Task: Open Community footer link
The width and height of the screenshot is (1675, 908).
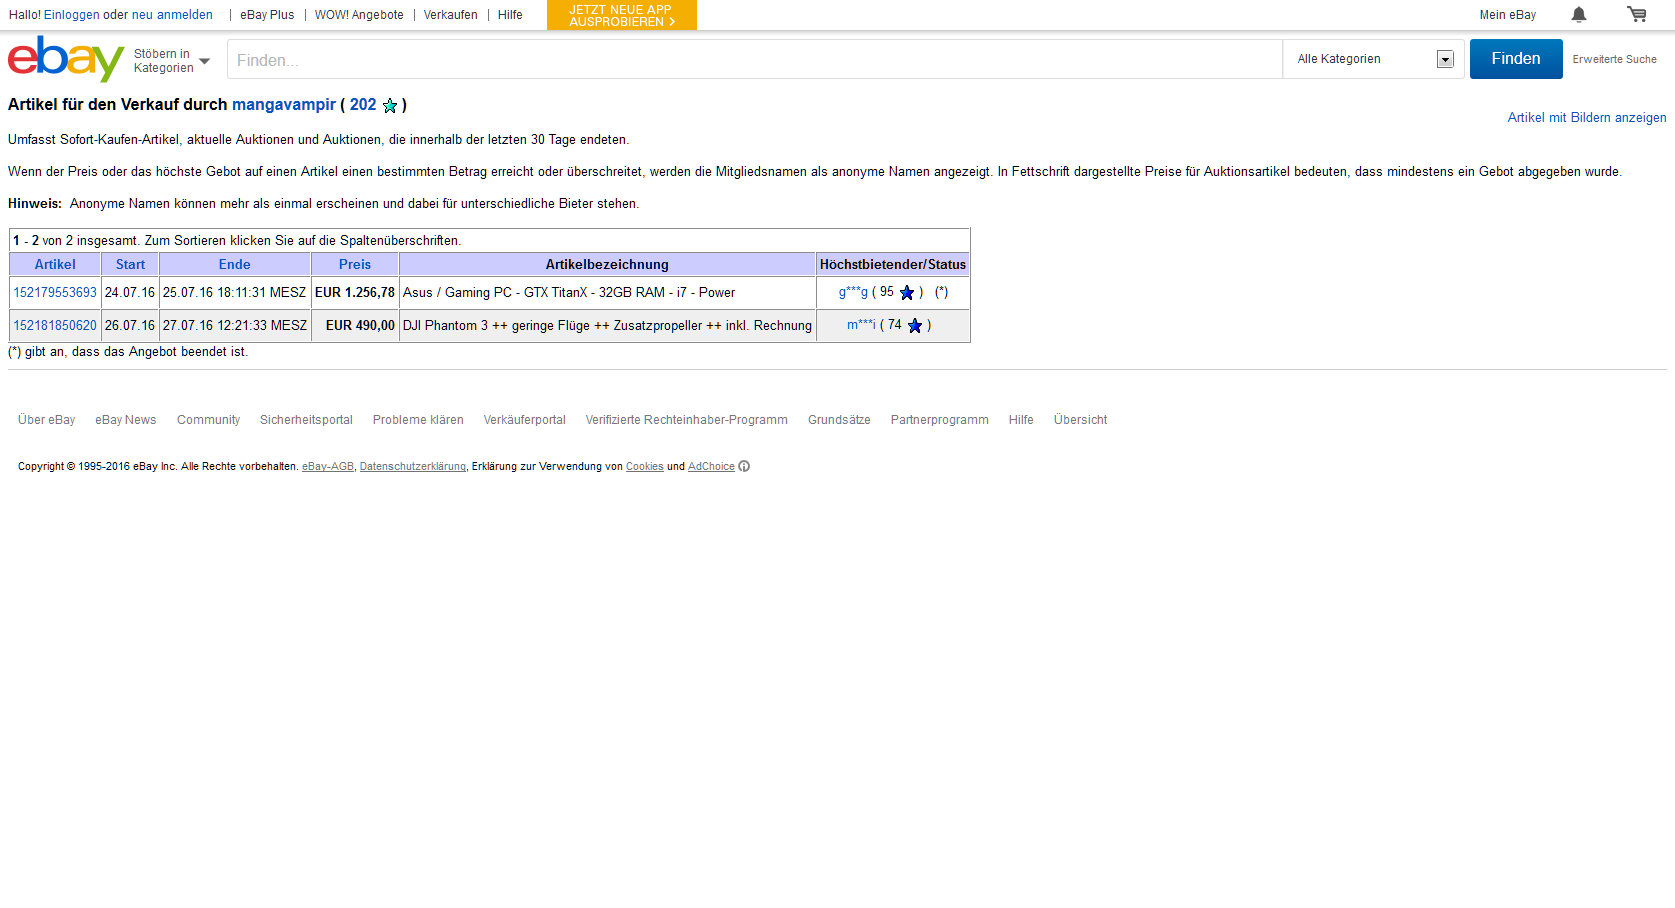Action: click(x=208, y=420)
